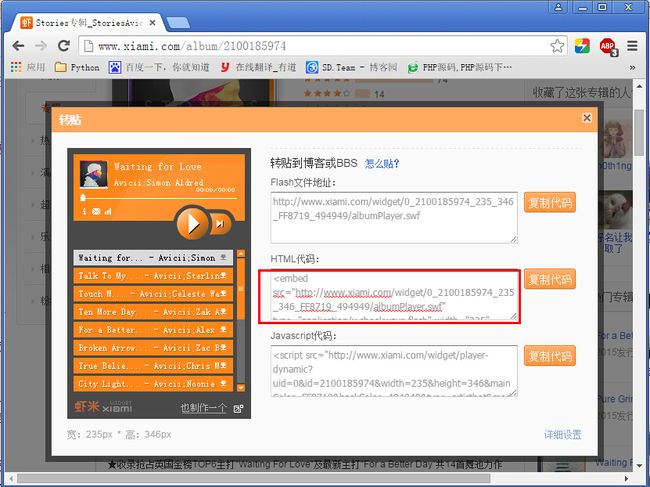Click the browser Back arrow

(x=18, y=46)
